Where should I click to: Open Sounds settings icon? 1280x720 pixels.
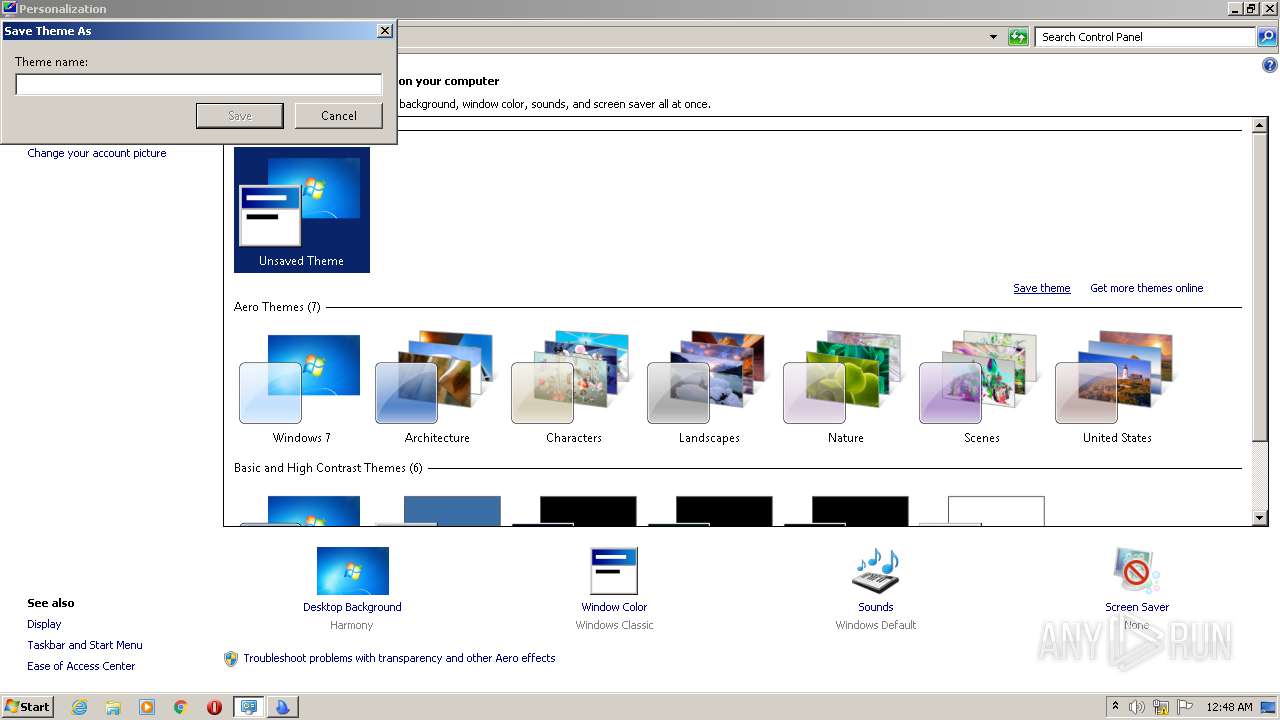(875, 571)
